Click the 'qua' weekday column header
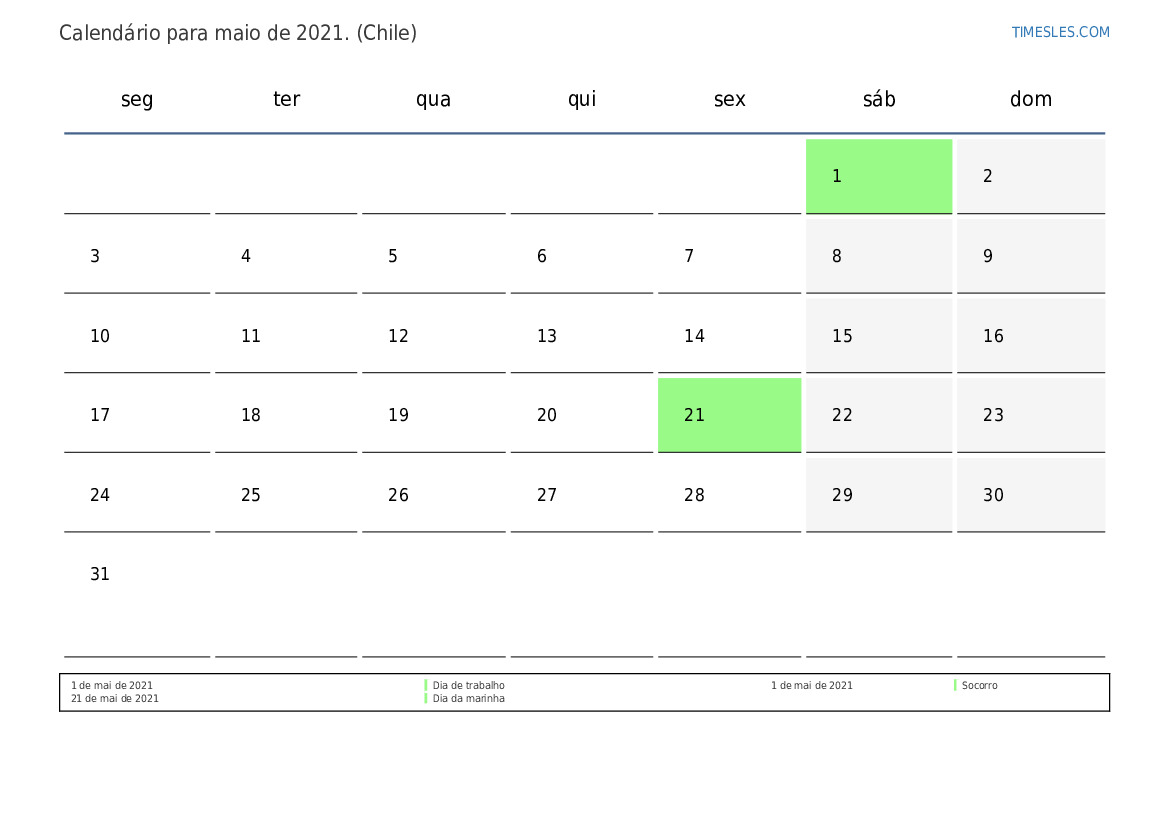 (433, 99)
